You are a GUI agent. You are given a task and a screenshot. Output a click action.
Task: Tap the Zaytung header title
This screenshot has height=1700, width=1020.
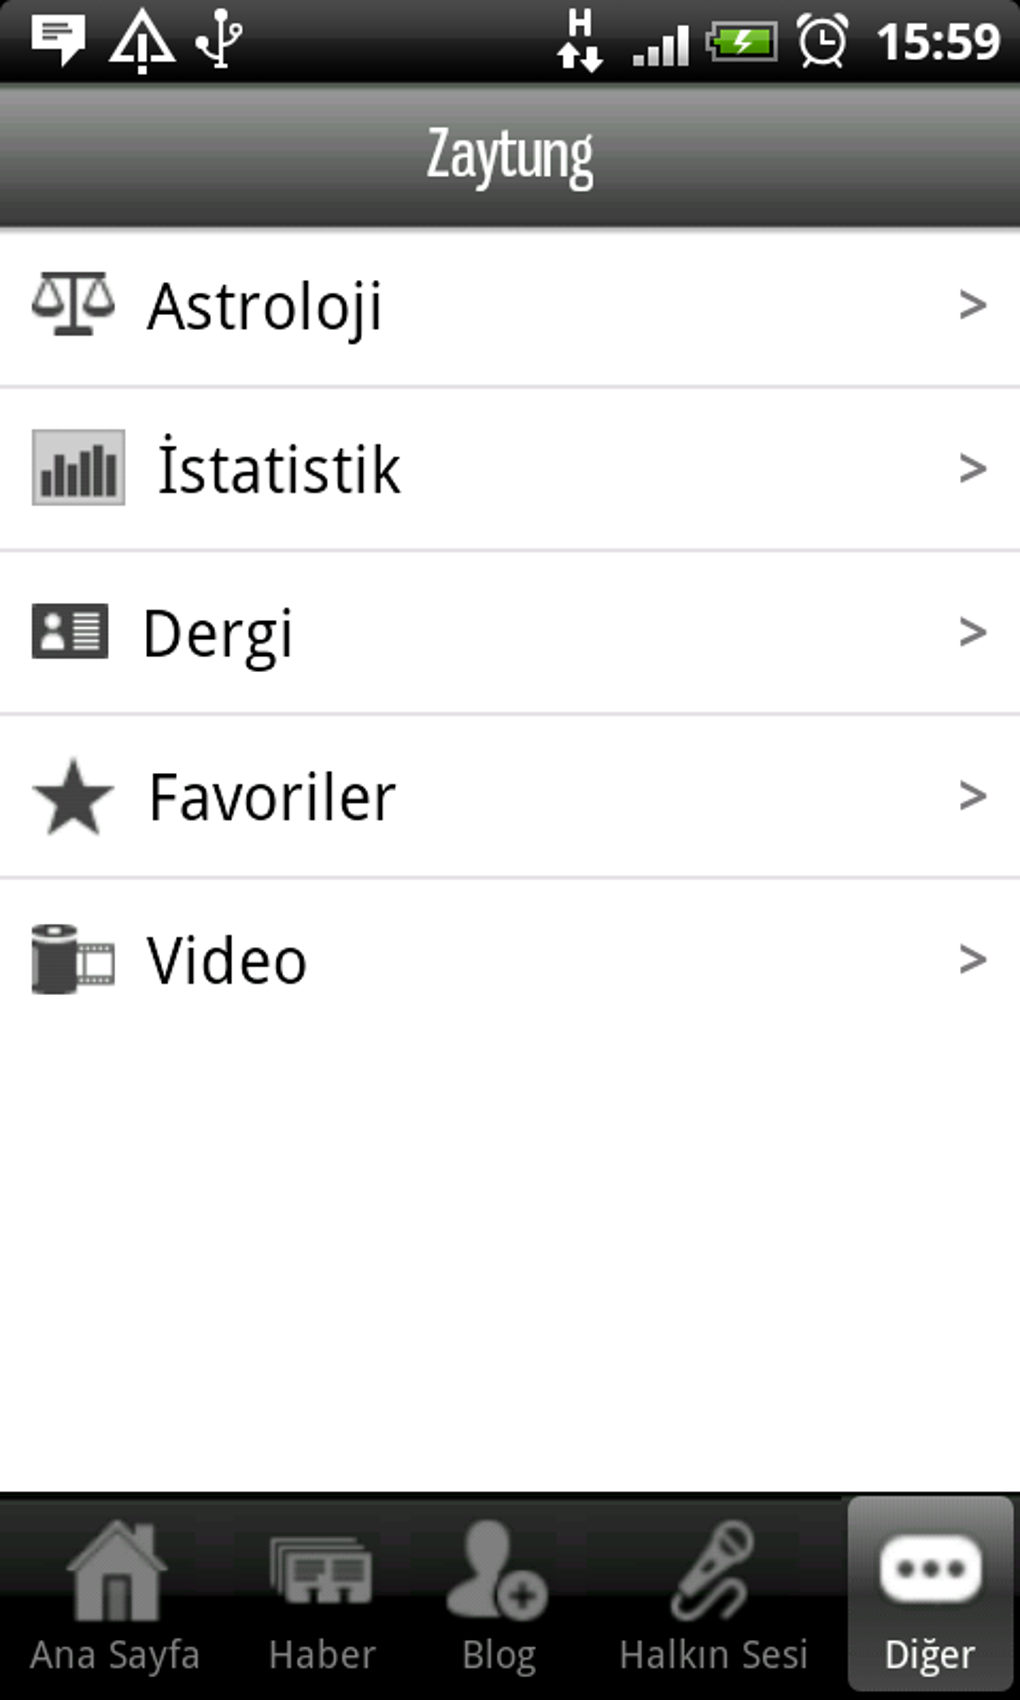tap(510, 156)
